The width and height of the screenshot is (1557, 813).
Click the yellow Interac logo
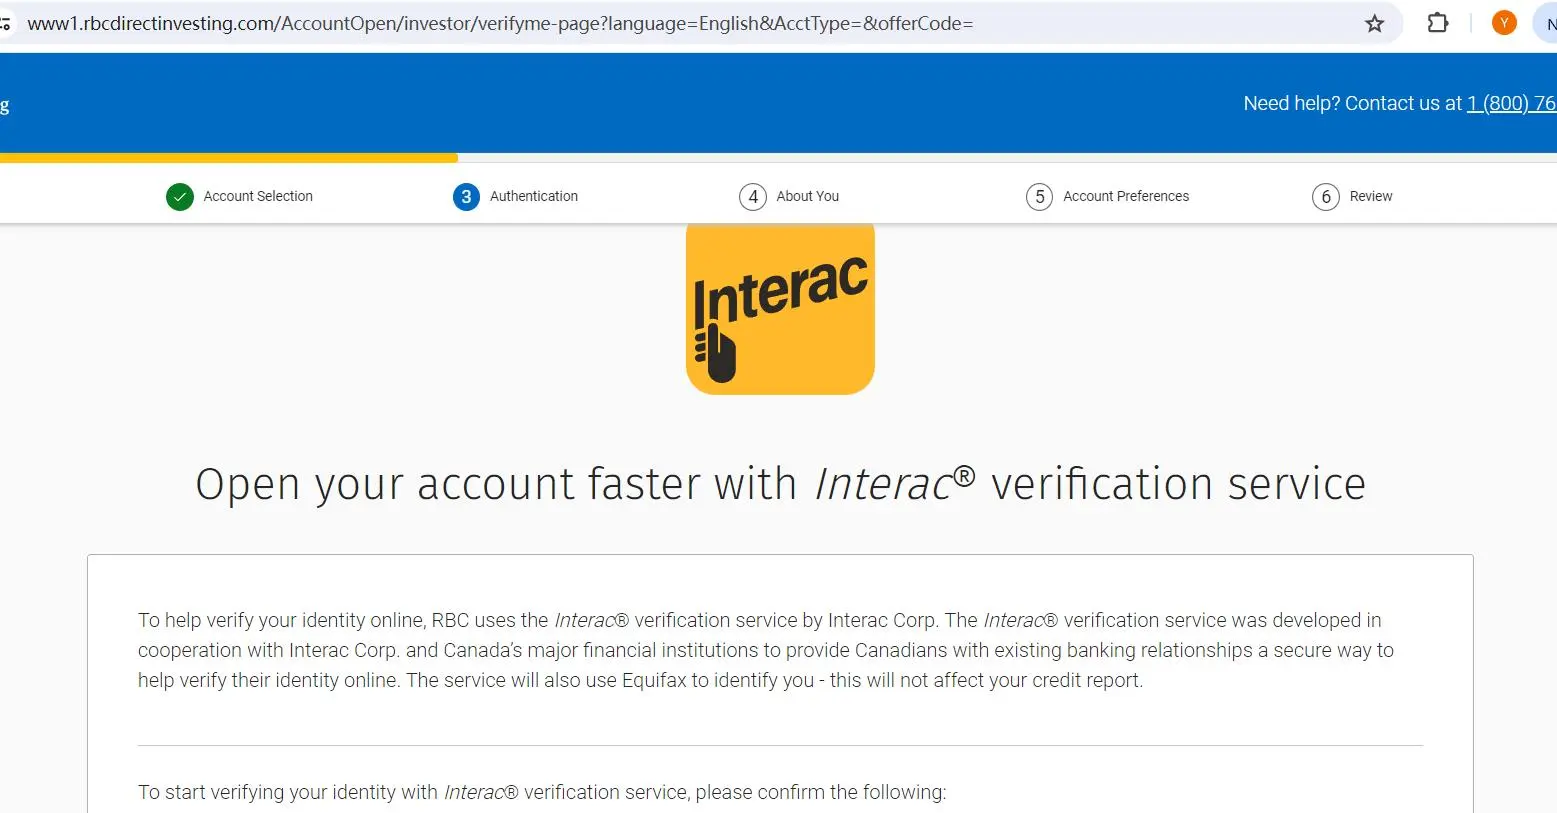780,308
